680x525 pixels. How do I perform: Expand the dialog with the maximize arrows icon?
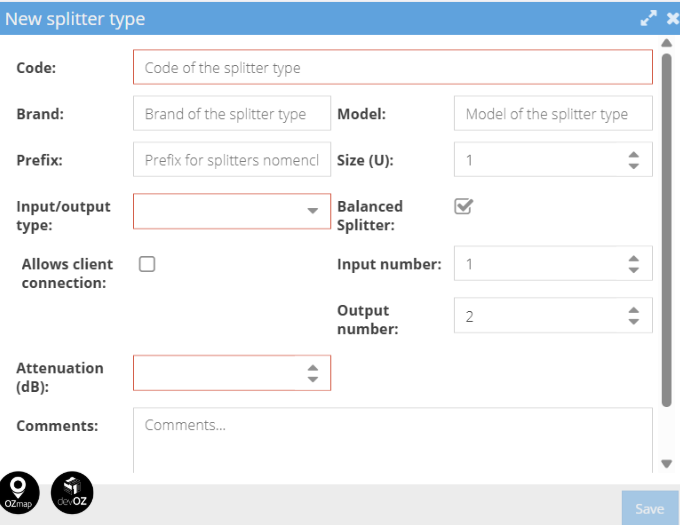tap(648, 18)
